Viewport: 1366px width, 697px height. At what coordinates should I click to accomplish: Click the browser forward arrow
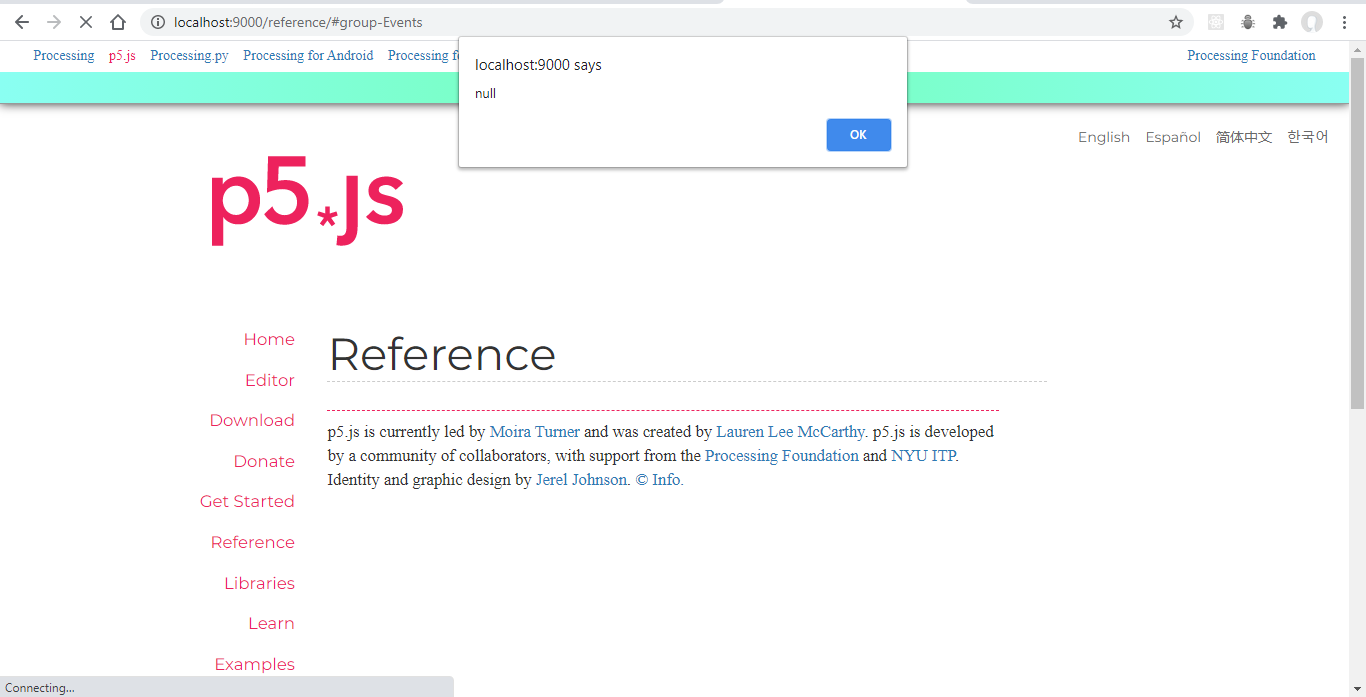[x=54, y=22]
